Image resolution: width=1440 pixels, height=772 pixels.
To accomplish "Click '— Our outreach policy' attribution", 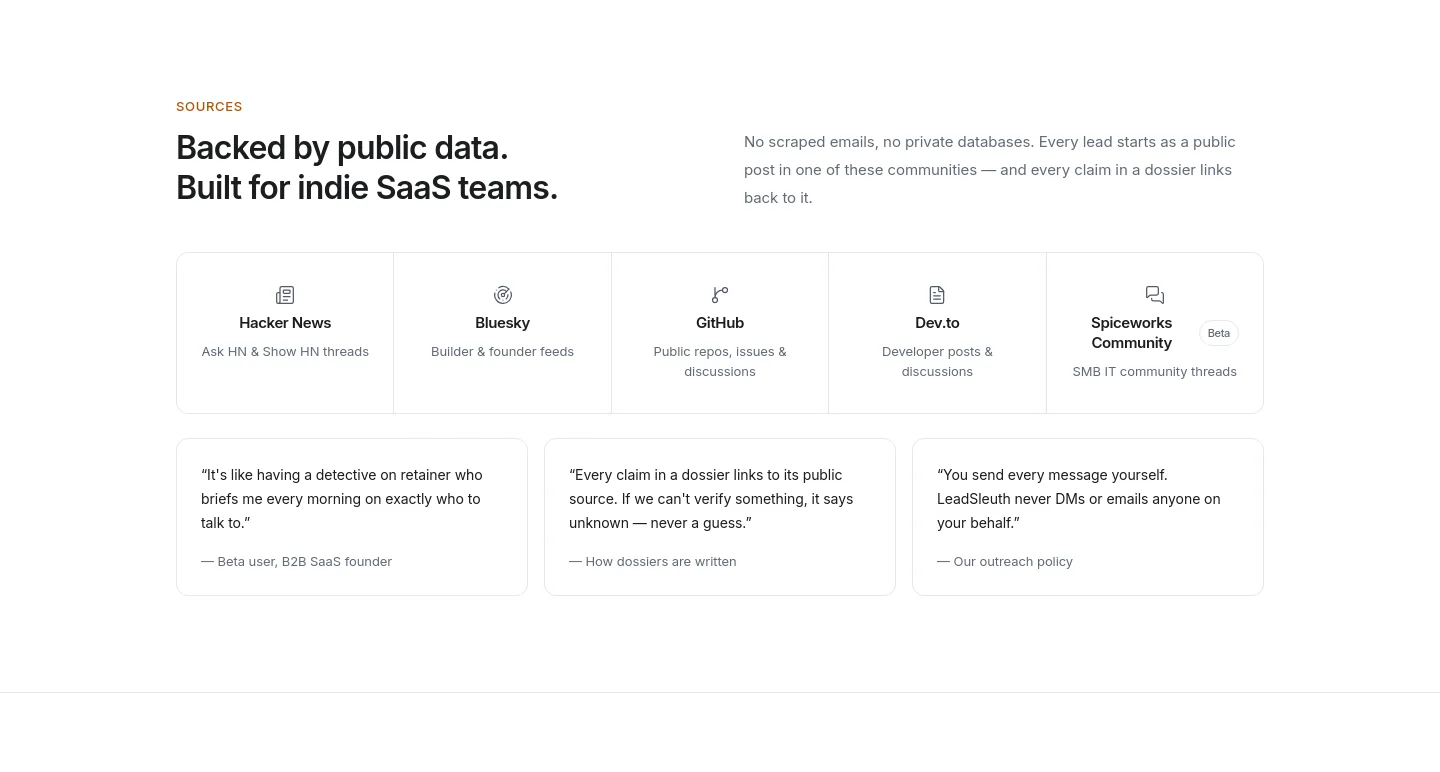I will 1005,562.
